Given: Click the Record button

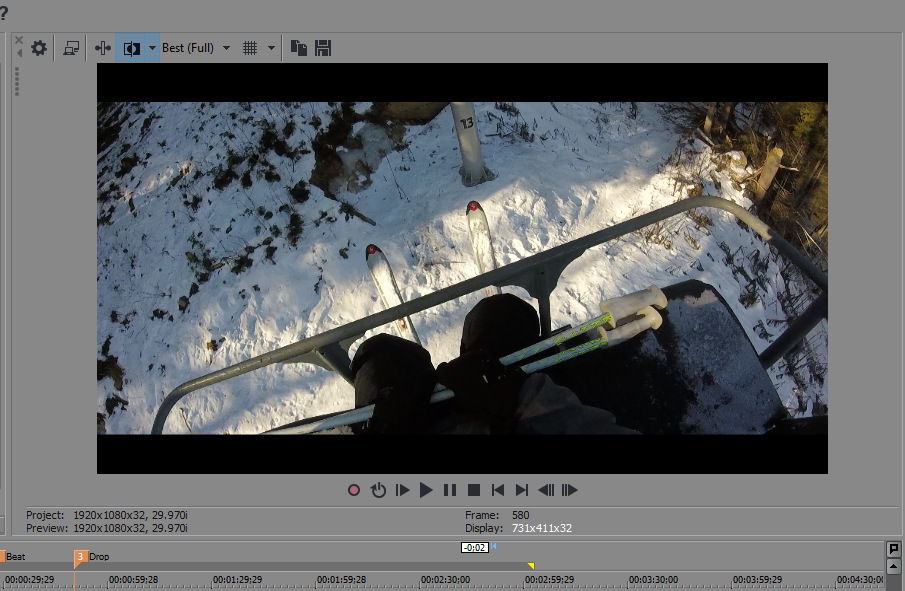Looking at the screenshot, I should click(354, 490).
